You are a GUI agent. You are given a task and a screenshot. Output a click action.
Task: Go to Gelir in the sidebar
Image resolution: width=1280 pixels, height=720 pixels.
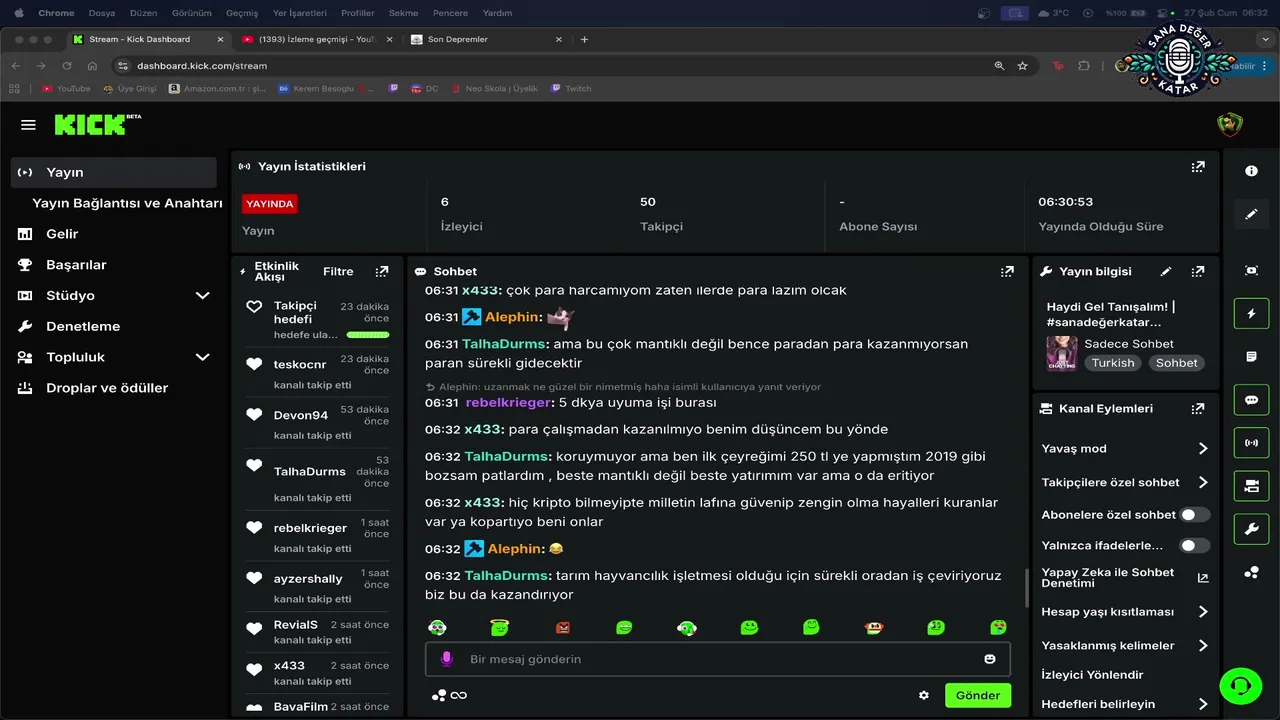[x=62, y=234]
